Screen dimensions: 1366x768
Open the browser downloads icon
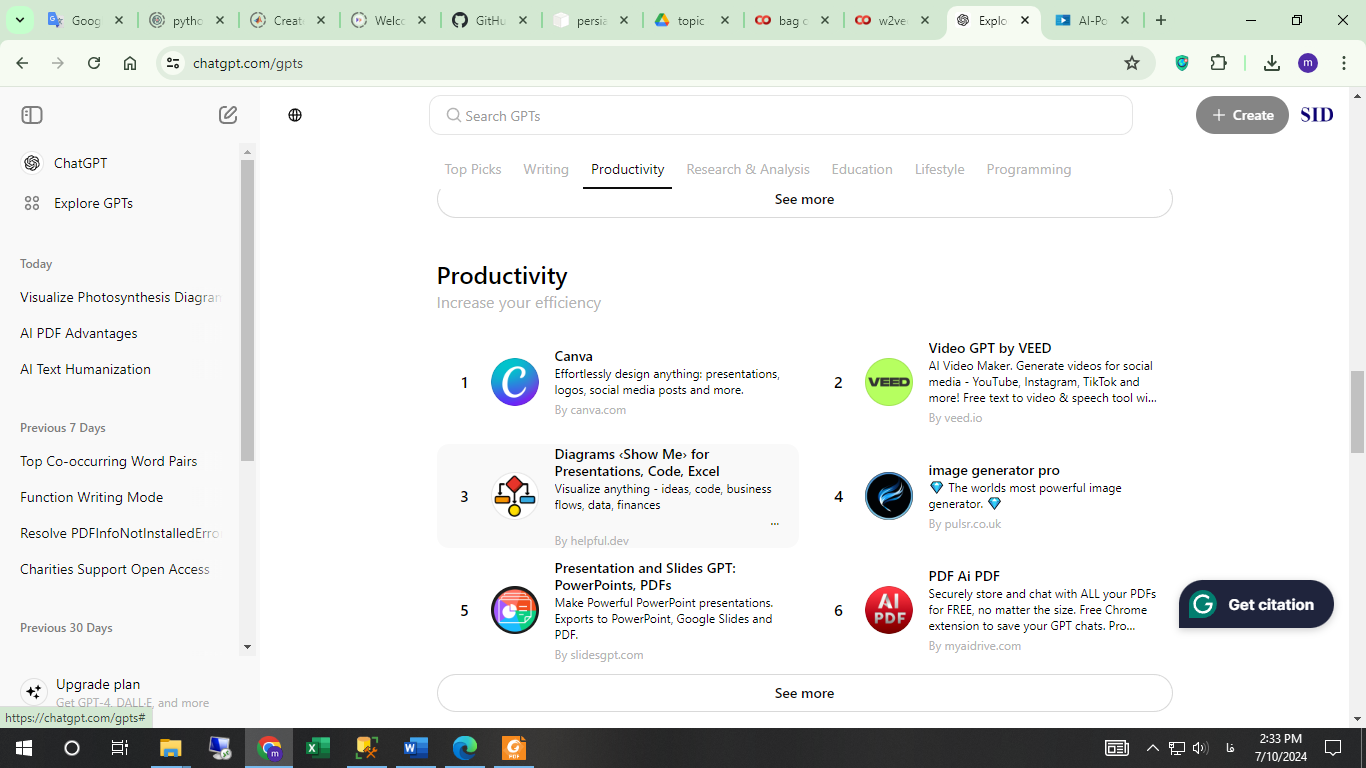1272,63
